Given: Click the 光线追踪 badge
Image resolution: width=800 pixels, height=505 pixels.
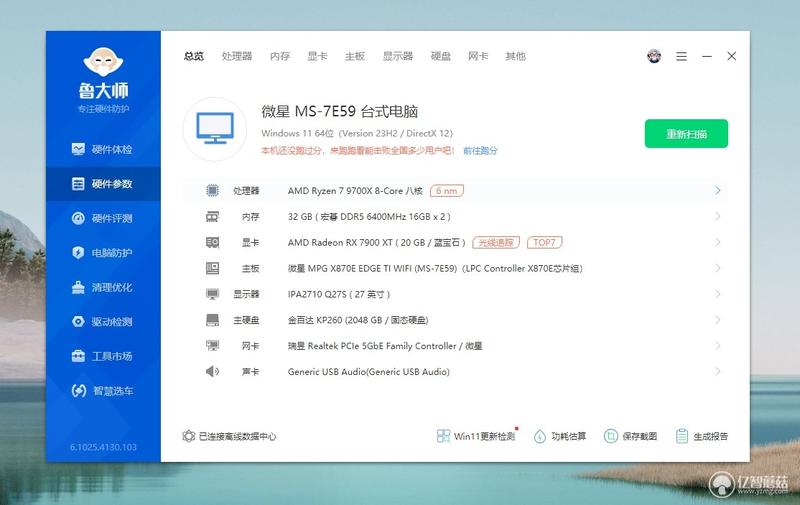Looking at the screenshot, I should (x=496, y=243).
